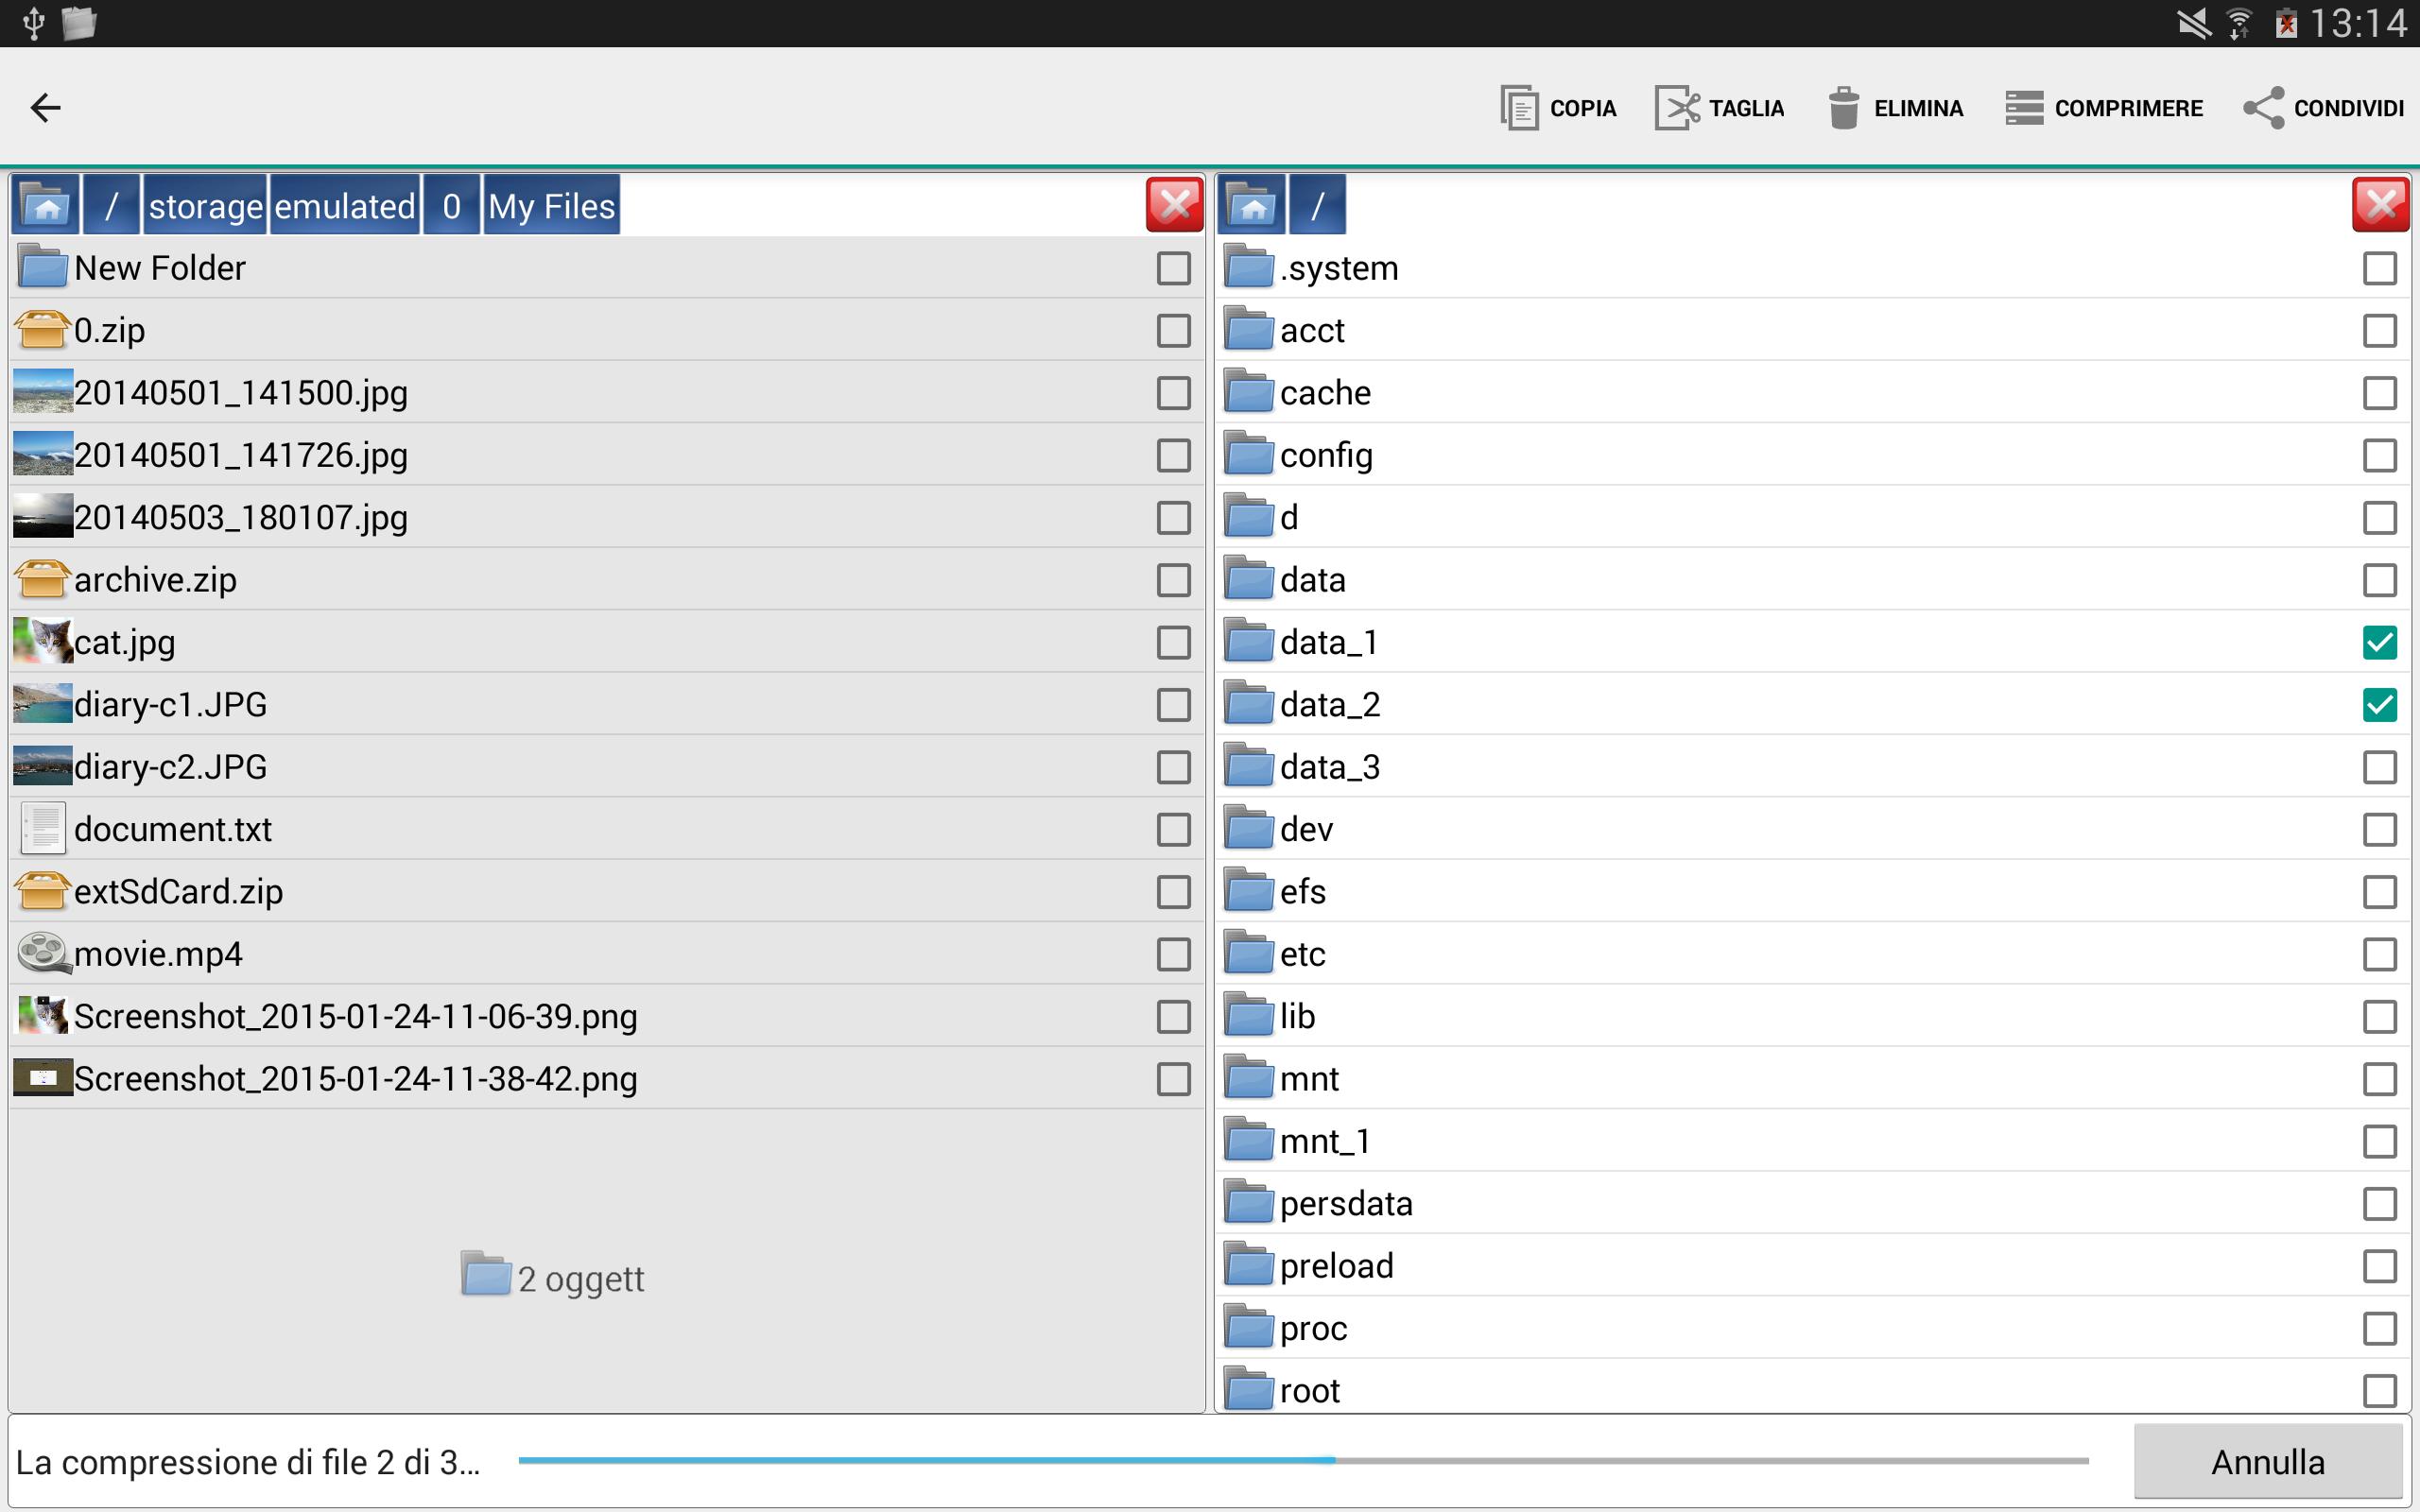Image resolution: width=2420 pixels, height=1512 pixels.
Task: Tap the COMPRIMERE compress icon
Action: tap(2024, 108)
